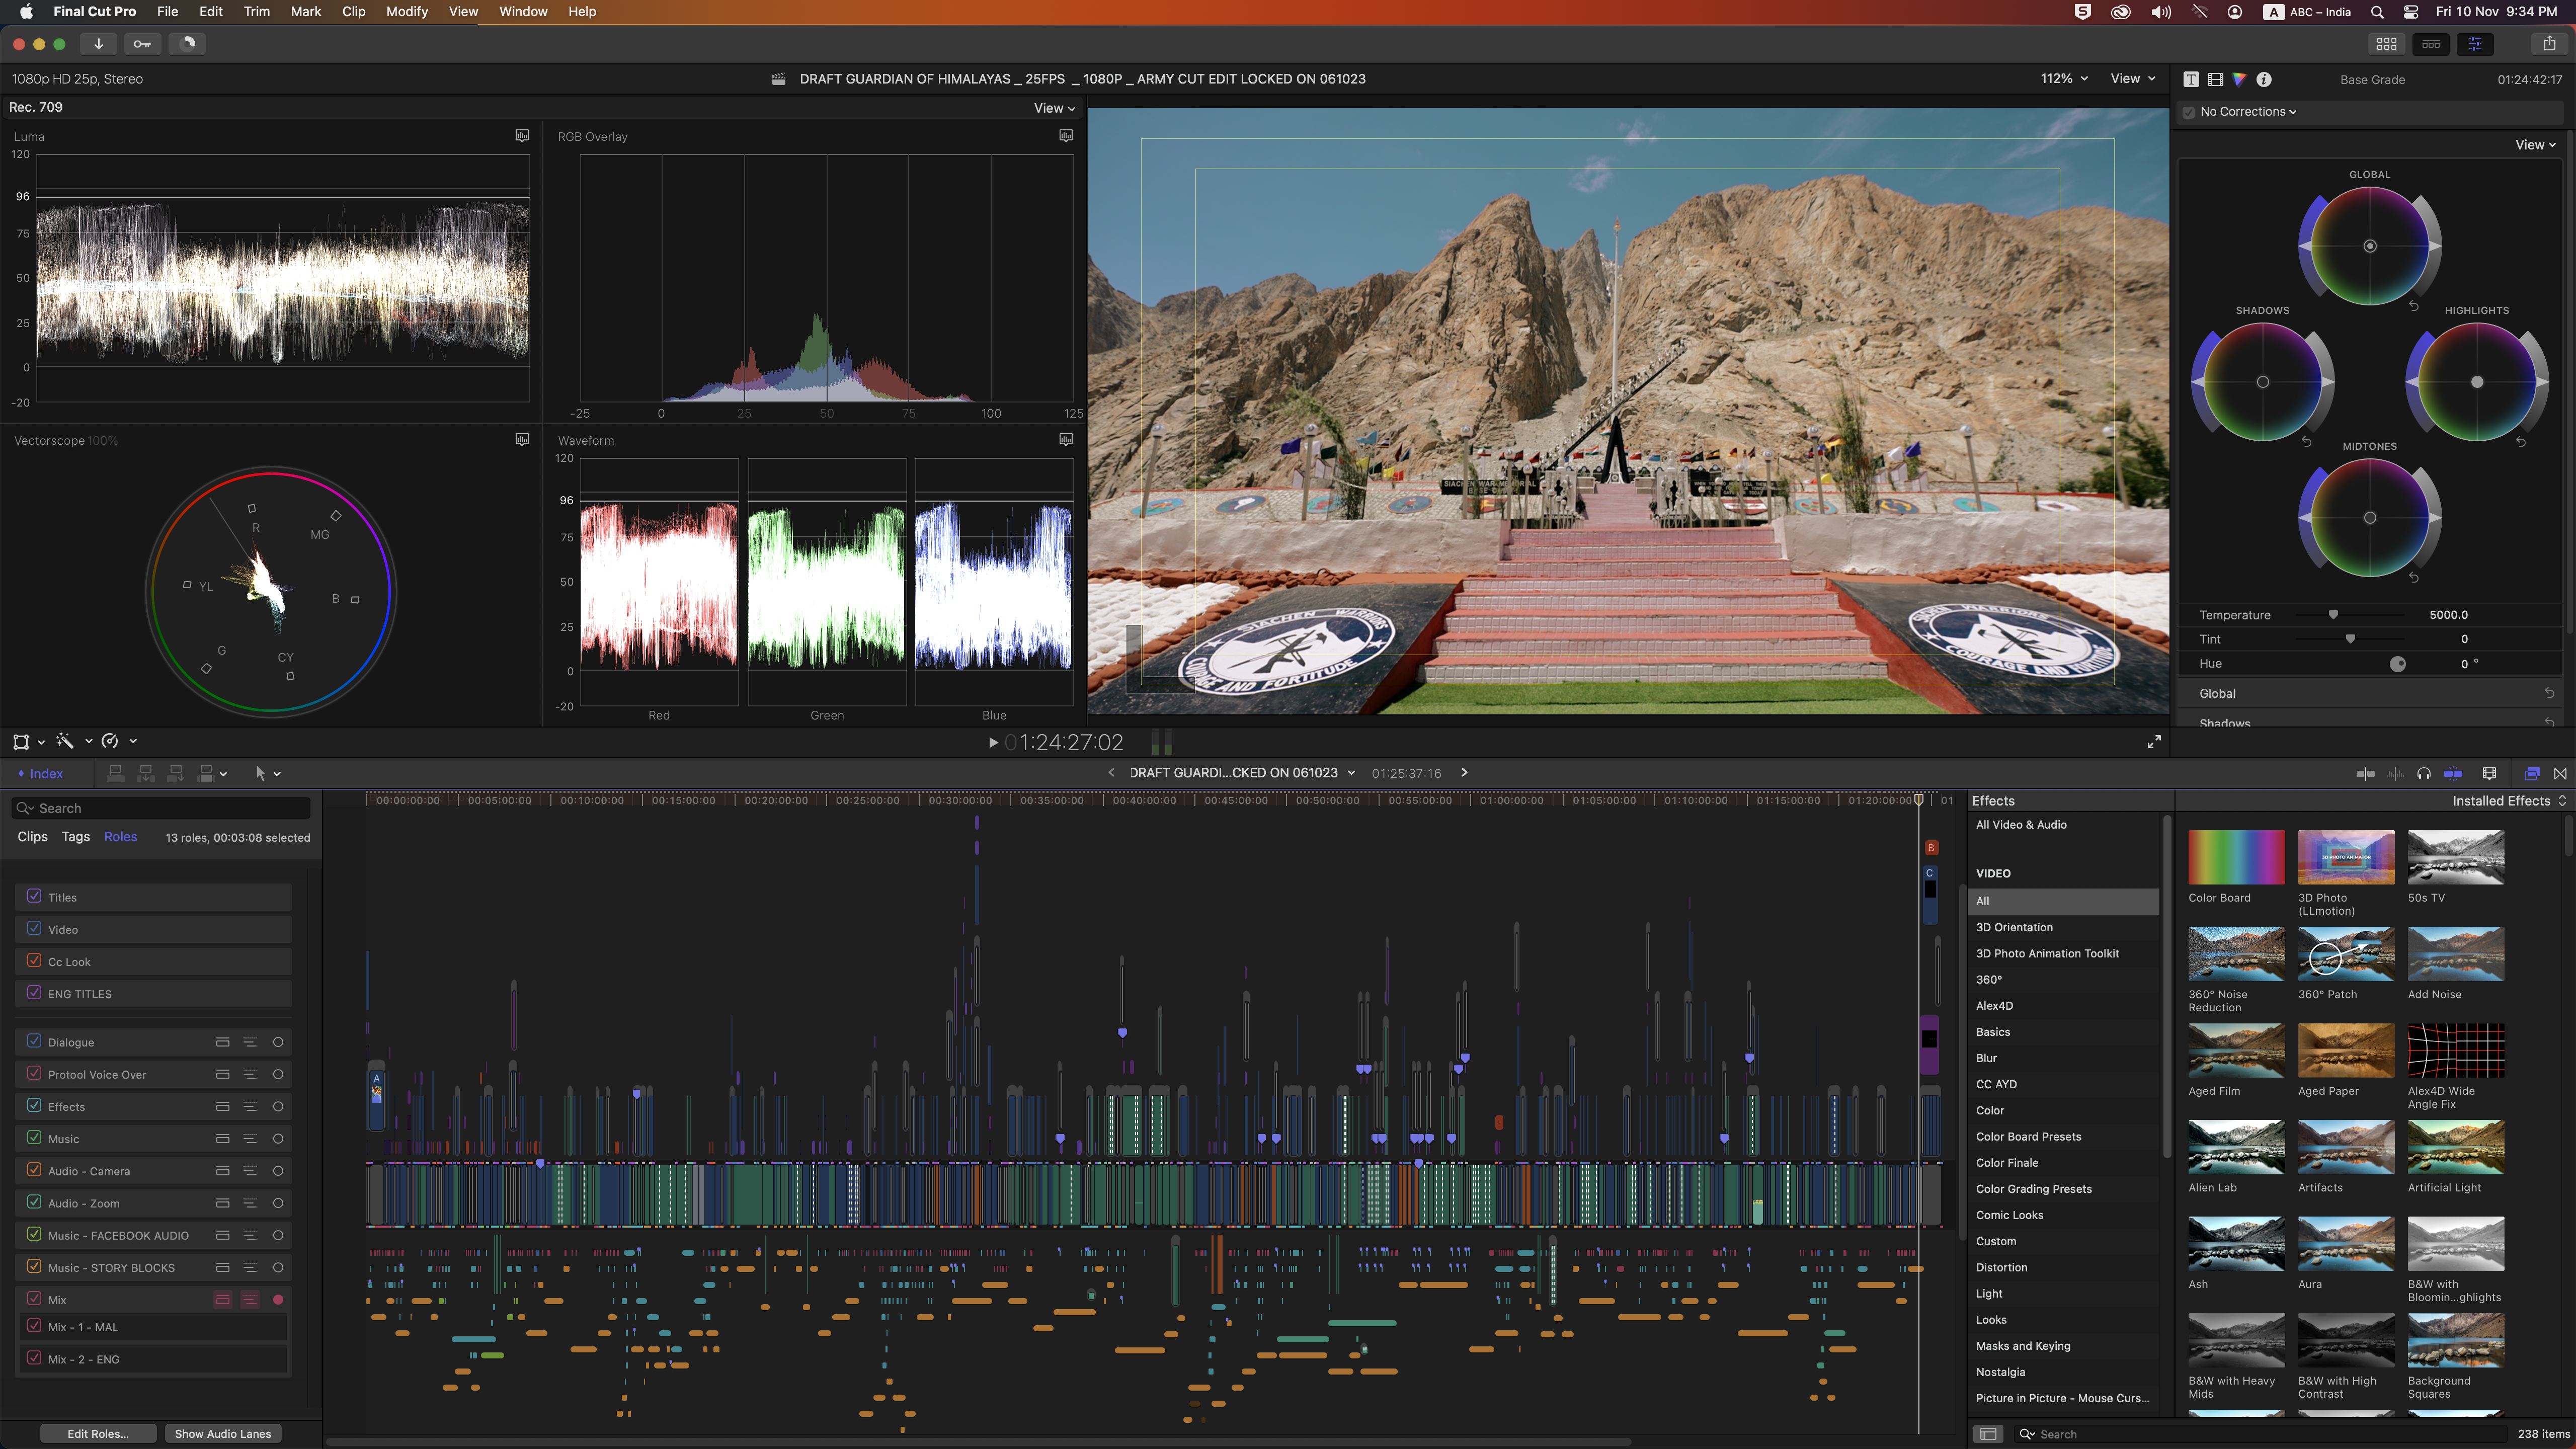Click the Luma scope settings icon
The height and width of the screenshot is (1449, 2576).
(x=521, y=135)
